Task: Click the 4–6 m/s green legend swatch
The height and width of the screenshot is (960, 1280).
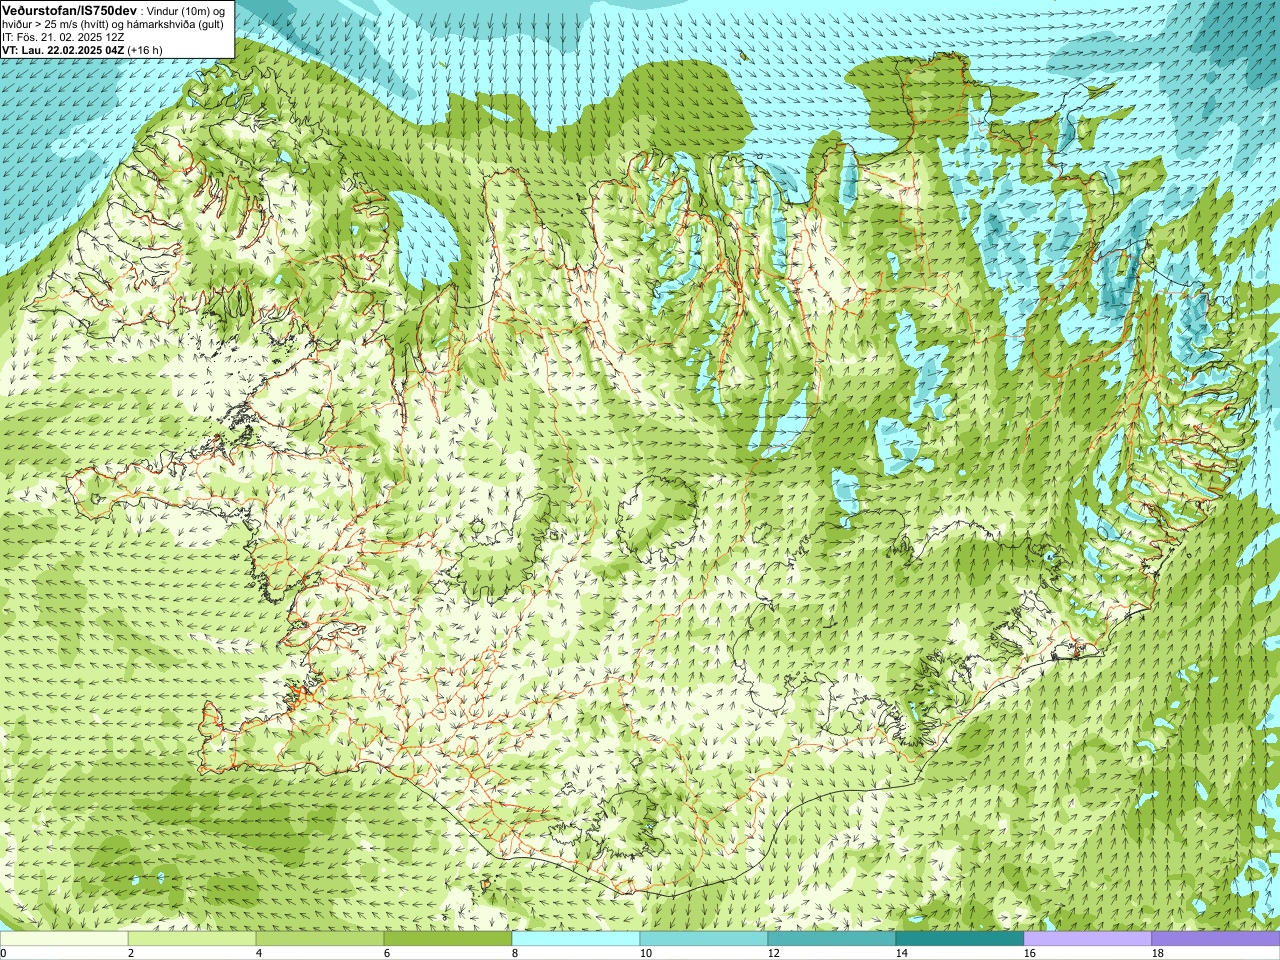Action: point(320,939)
